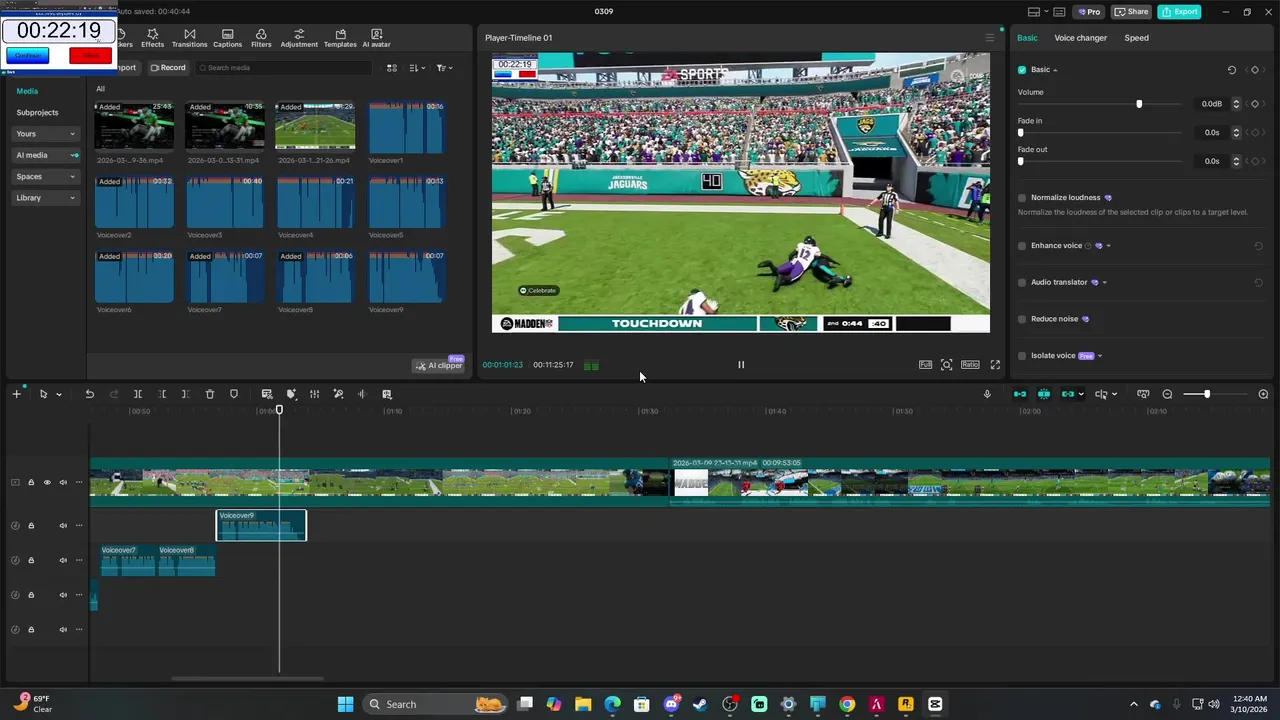Open the Captions panel
This screenshot has width=1280, height=720.
(x=227, y=38)
